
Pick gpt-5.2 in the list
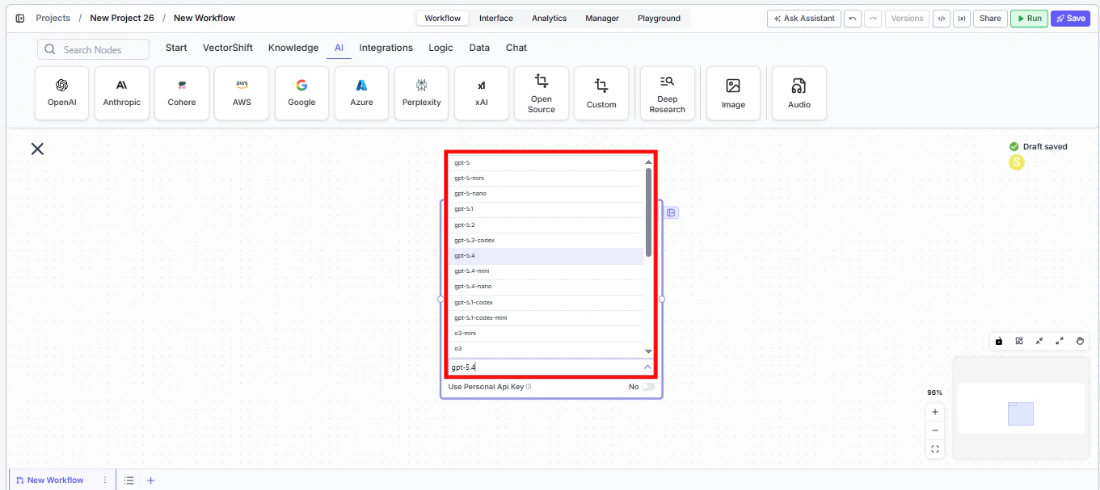point(546,225)
